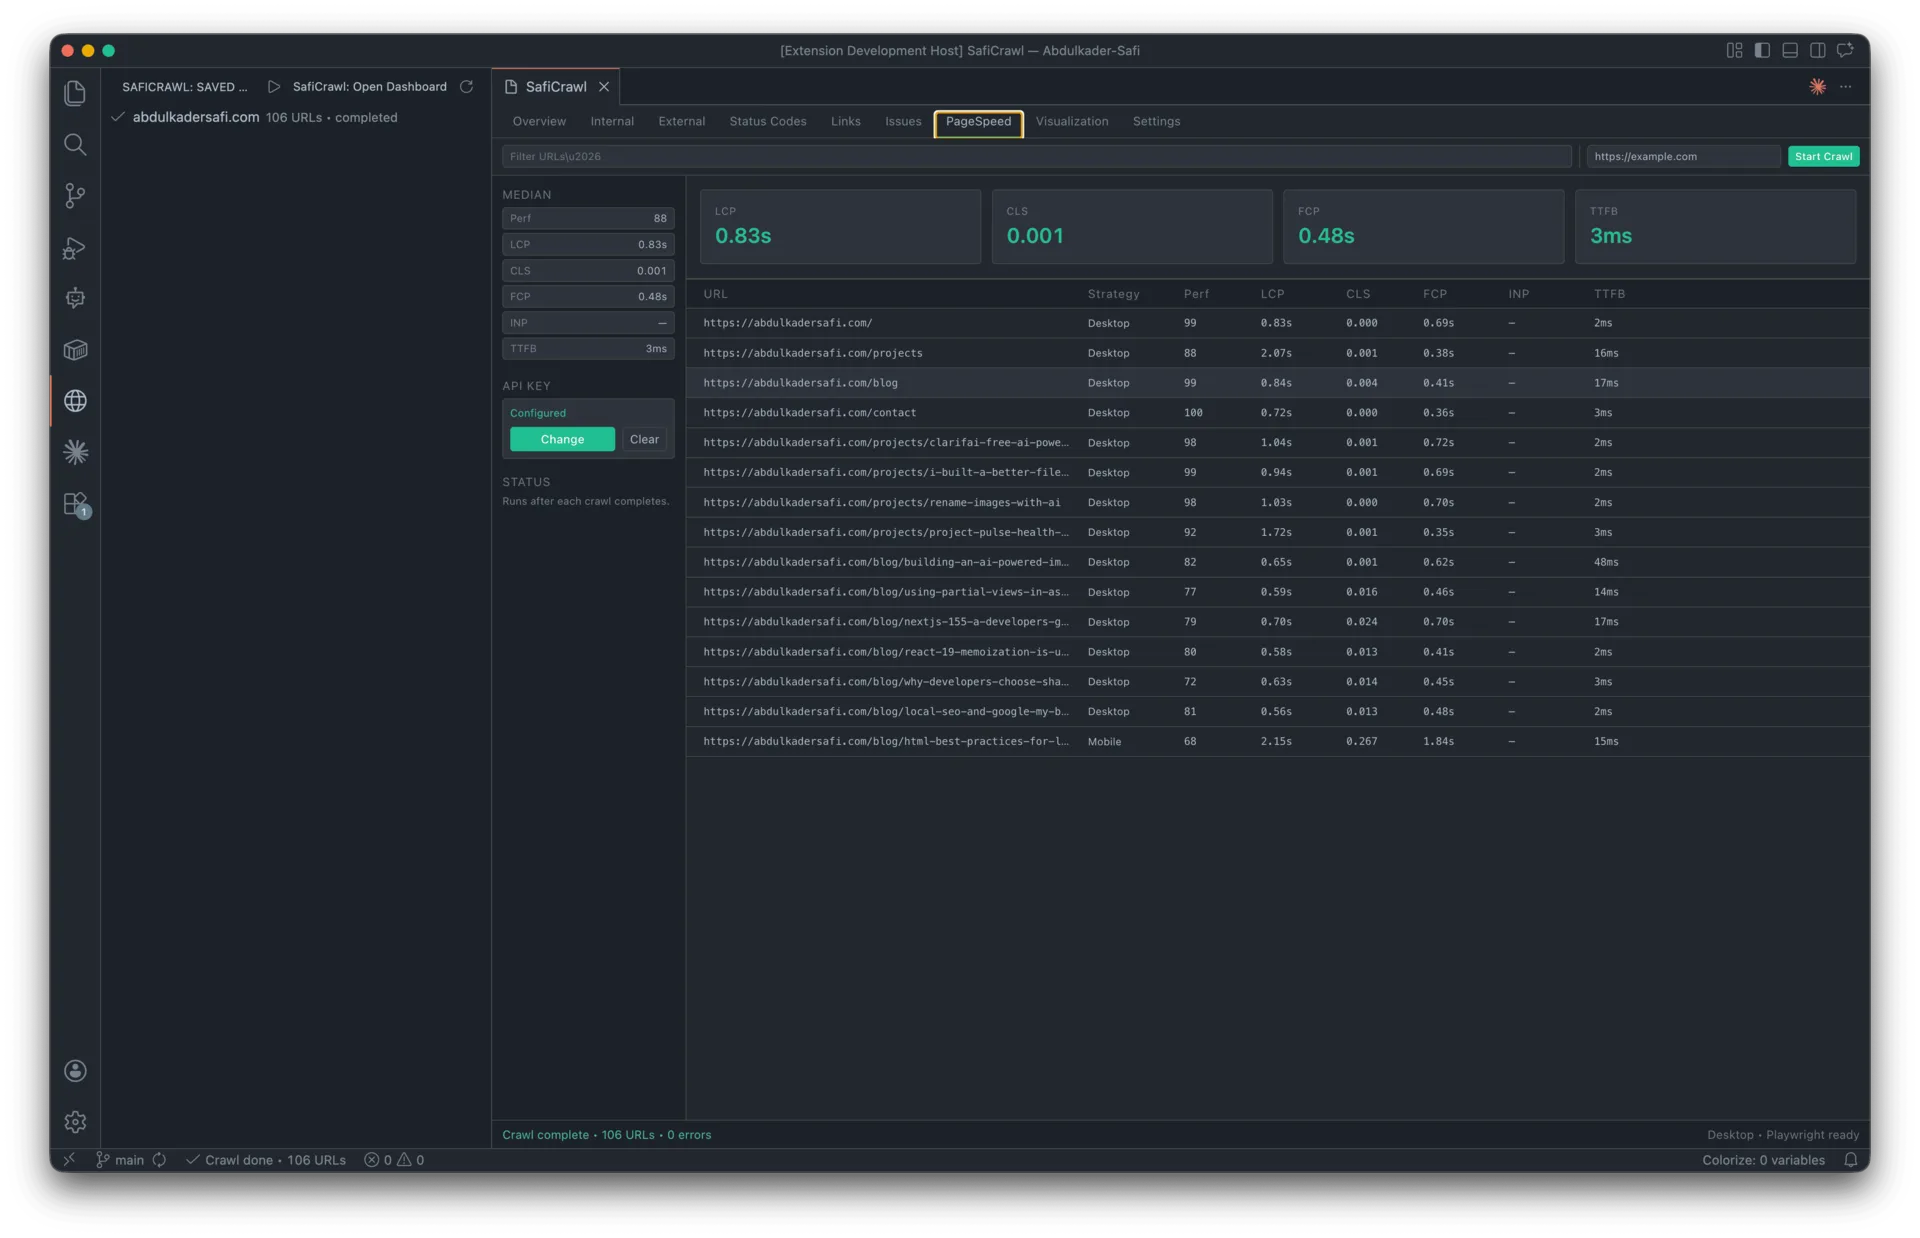Select the SafiCrawl globe icon
Screen dimensions: 1920x1238
point(75,401)
